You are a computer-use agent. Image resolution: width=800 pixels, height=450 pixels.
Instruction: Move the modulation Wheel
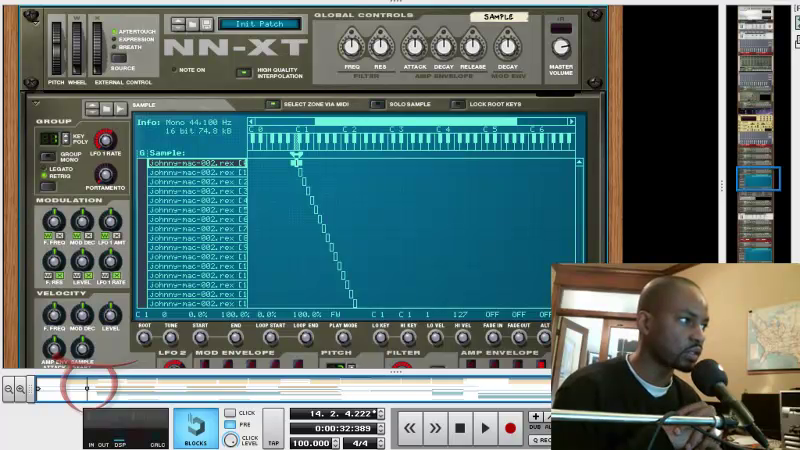[77, 48]
